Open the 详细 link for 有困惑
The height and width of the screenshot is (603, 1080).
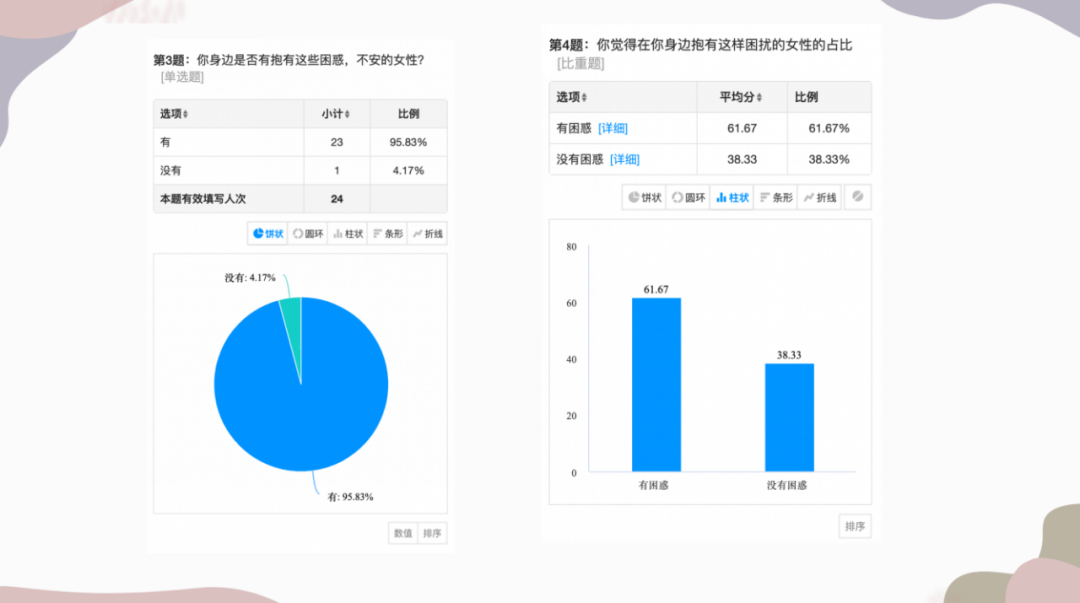(x=612, y=128)
